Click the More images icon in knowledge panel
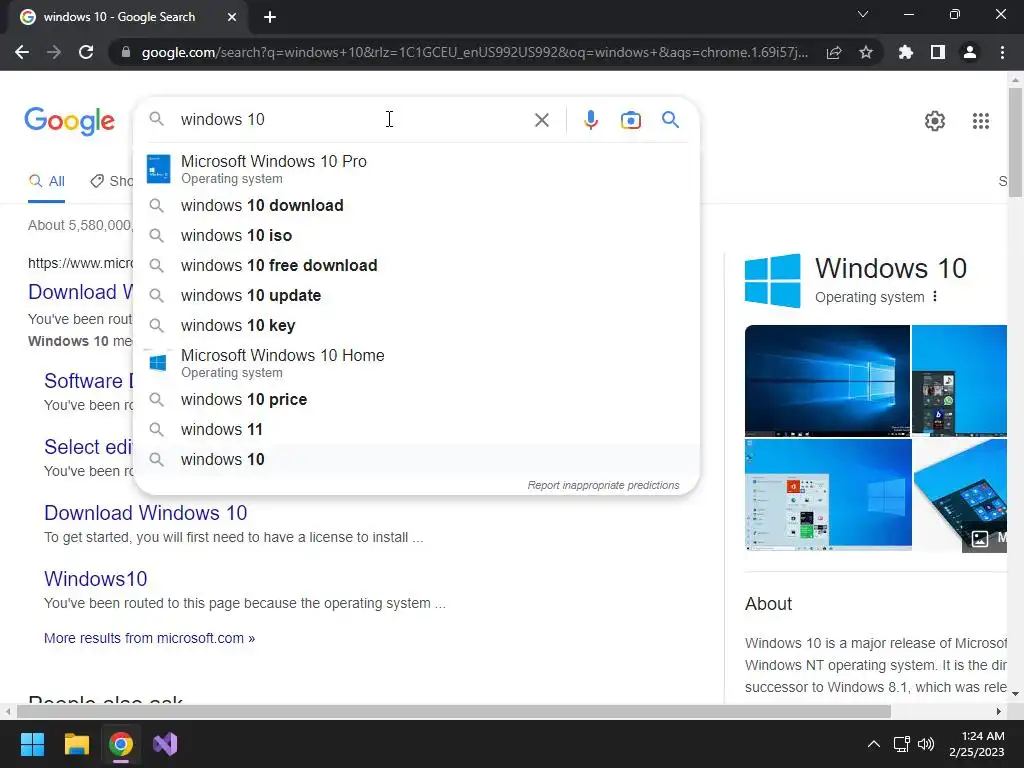 (x=980, y=539)
